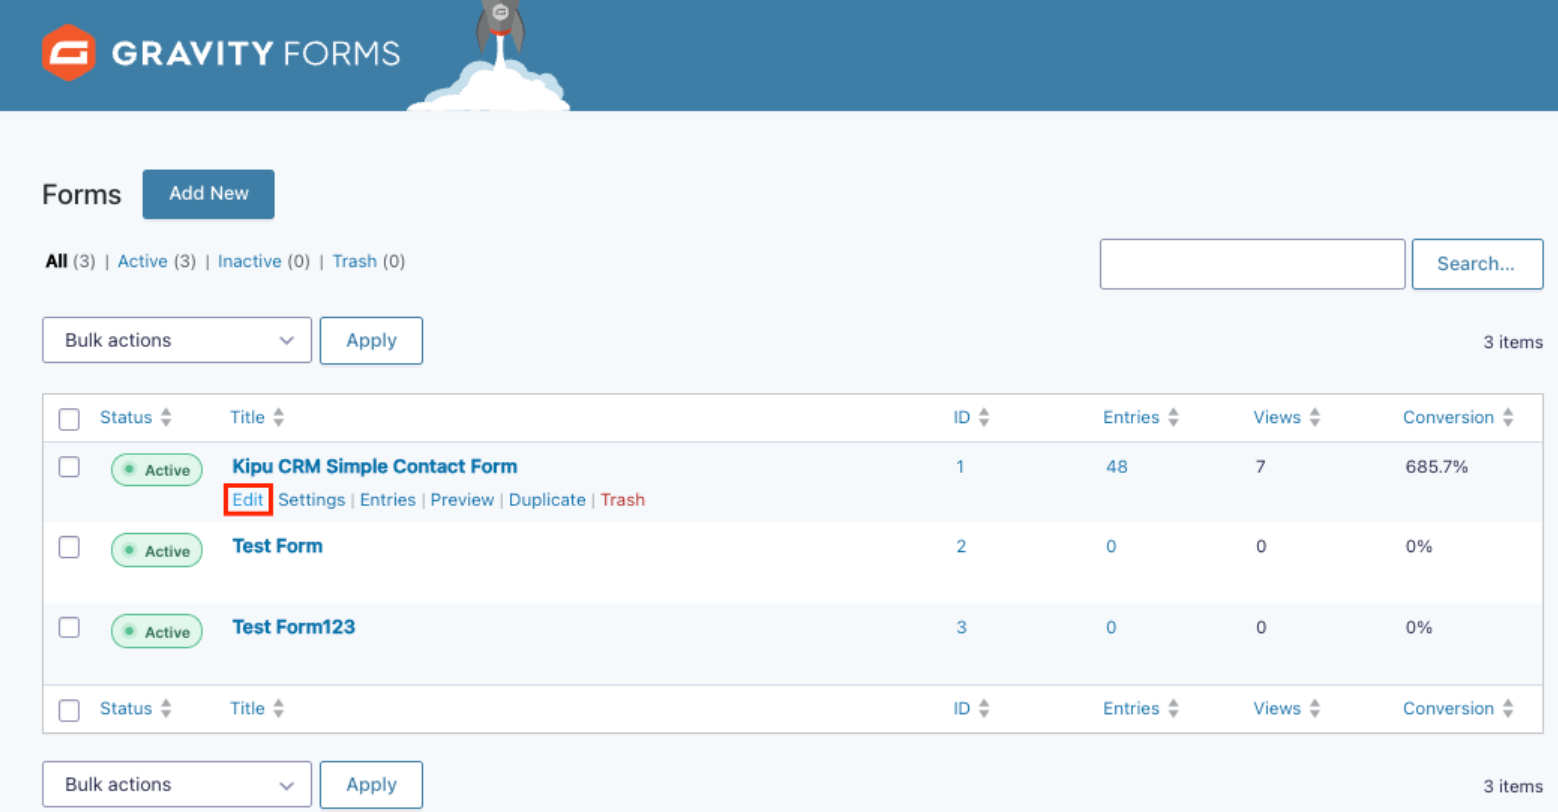
Task: Click the Active status badge on Kipu CRM form
Action: click(x=156, y=469)
